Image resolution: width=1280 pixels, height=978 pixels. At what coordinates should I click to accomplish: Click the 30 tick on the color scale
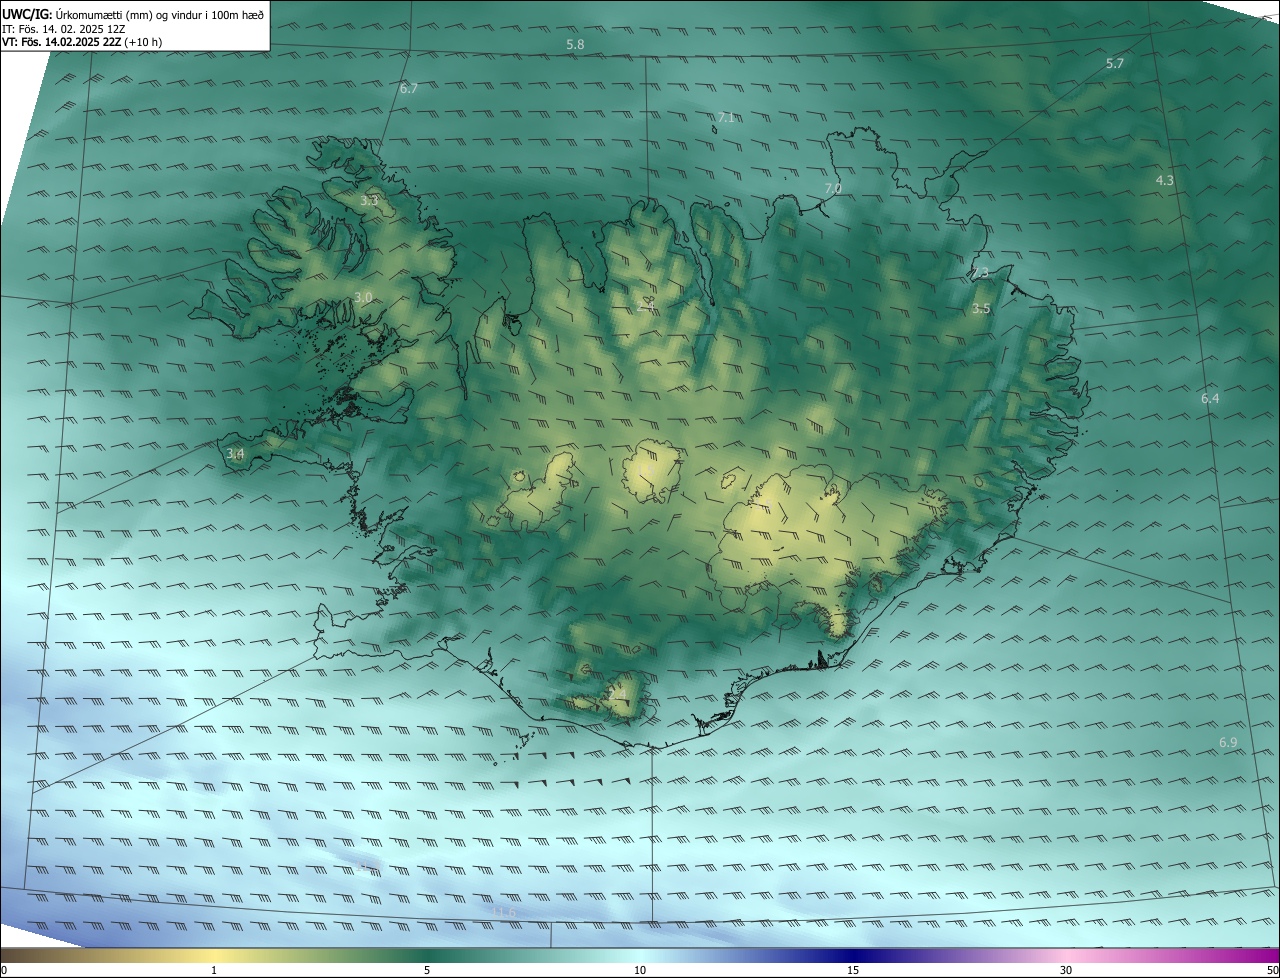(x=1066, y=971)
